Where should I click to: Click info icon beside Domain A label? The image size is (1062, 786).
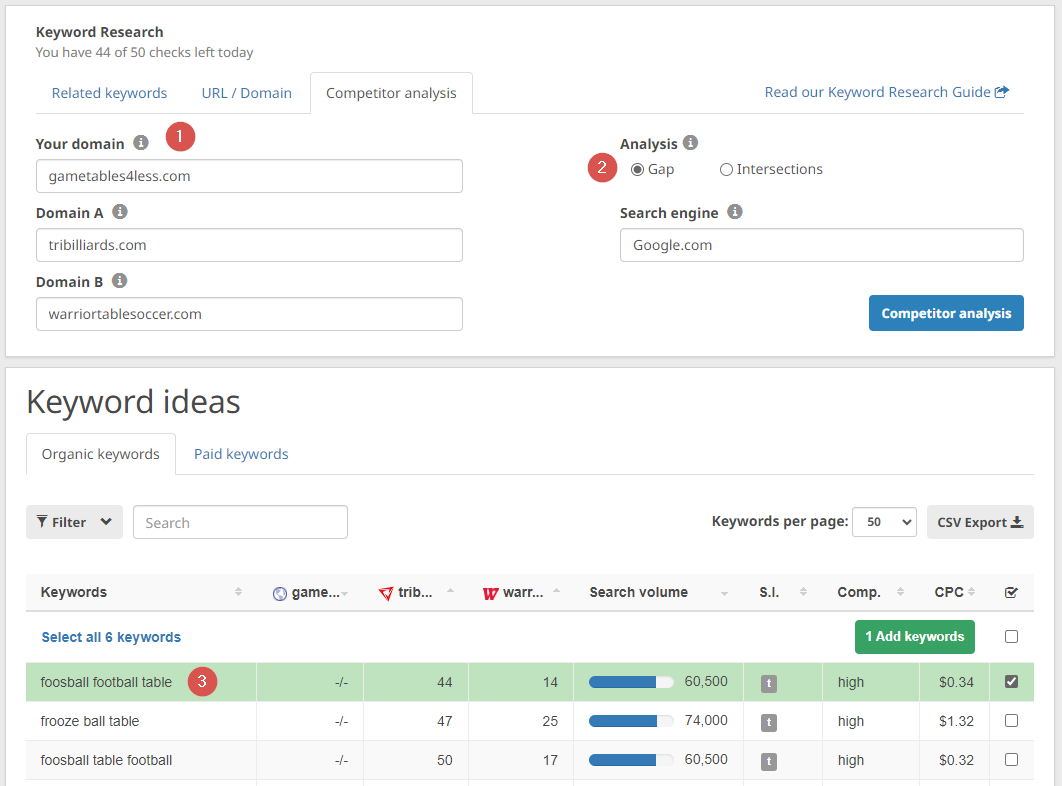tap(120, 212)
